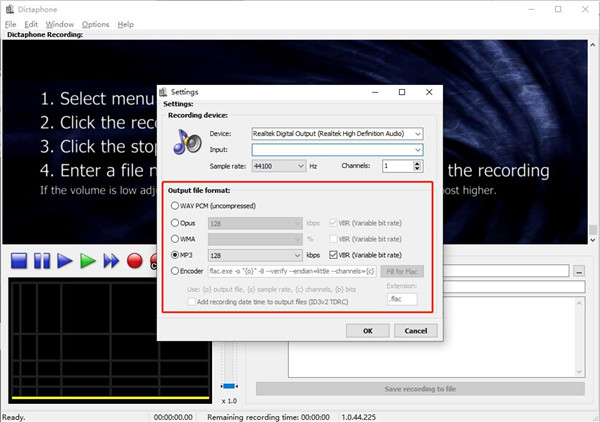The image size is (600, 422).
Task: Click the ellipsis browse button beside file field
Action: coord(579,271)
